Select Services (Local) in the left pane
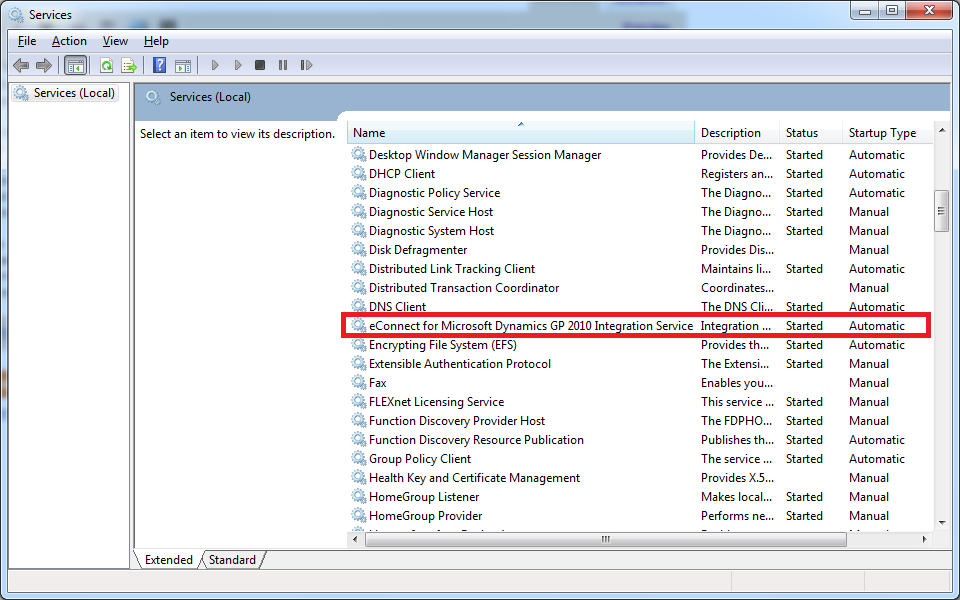Viewport: 960px width, 600px height. (72, 92)
